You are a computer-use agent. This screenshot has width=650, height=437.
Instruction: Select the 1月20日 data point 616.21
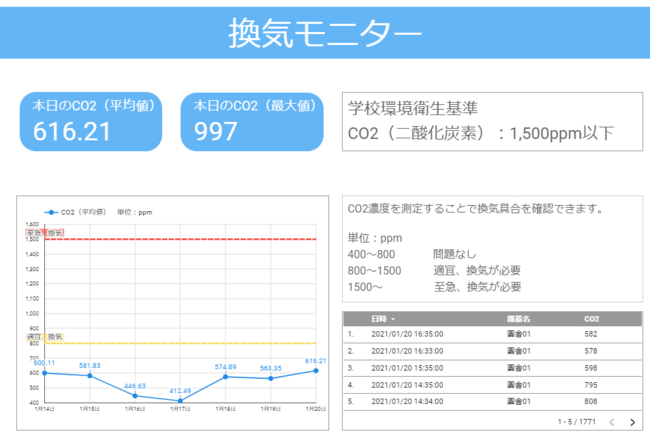pos(316,370)
